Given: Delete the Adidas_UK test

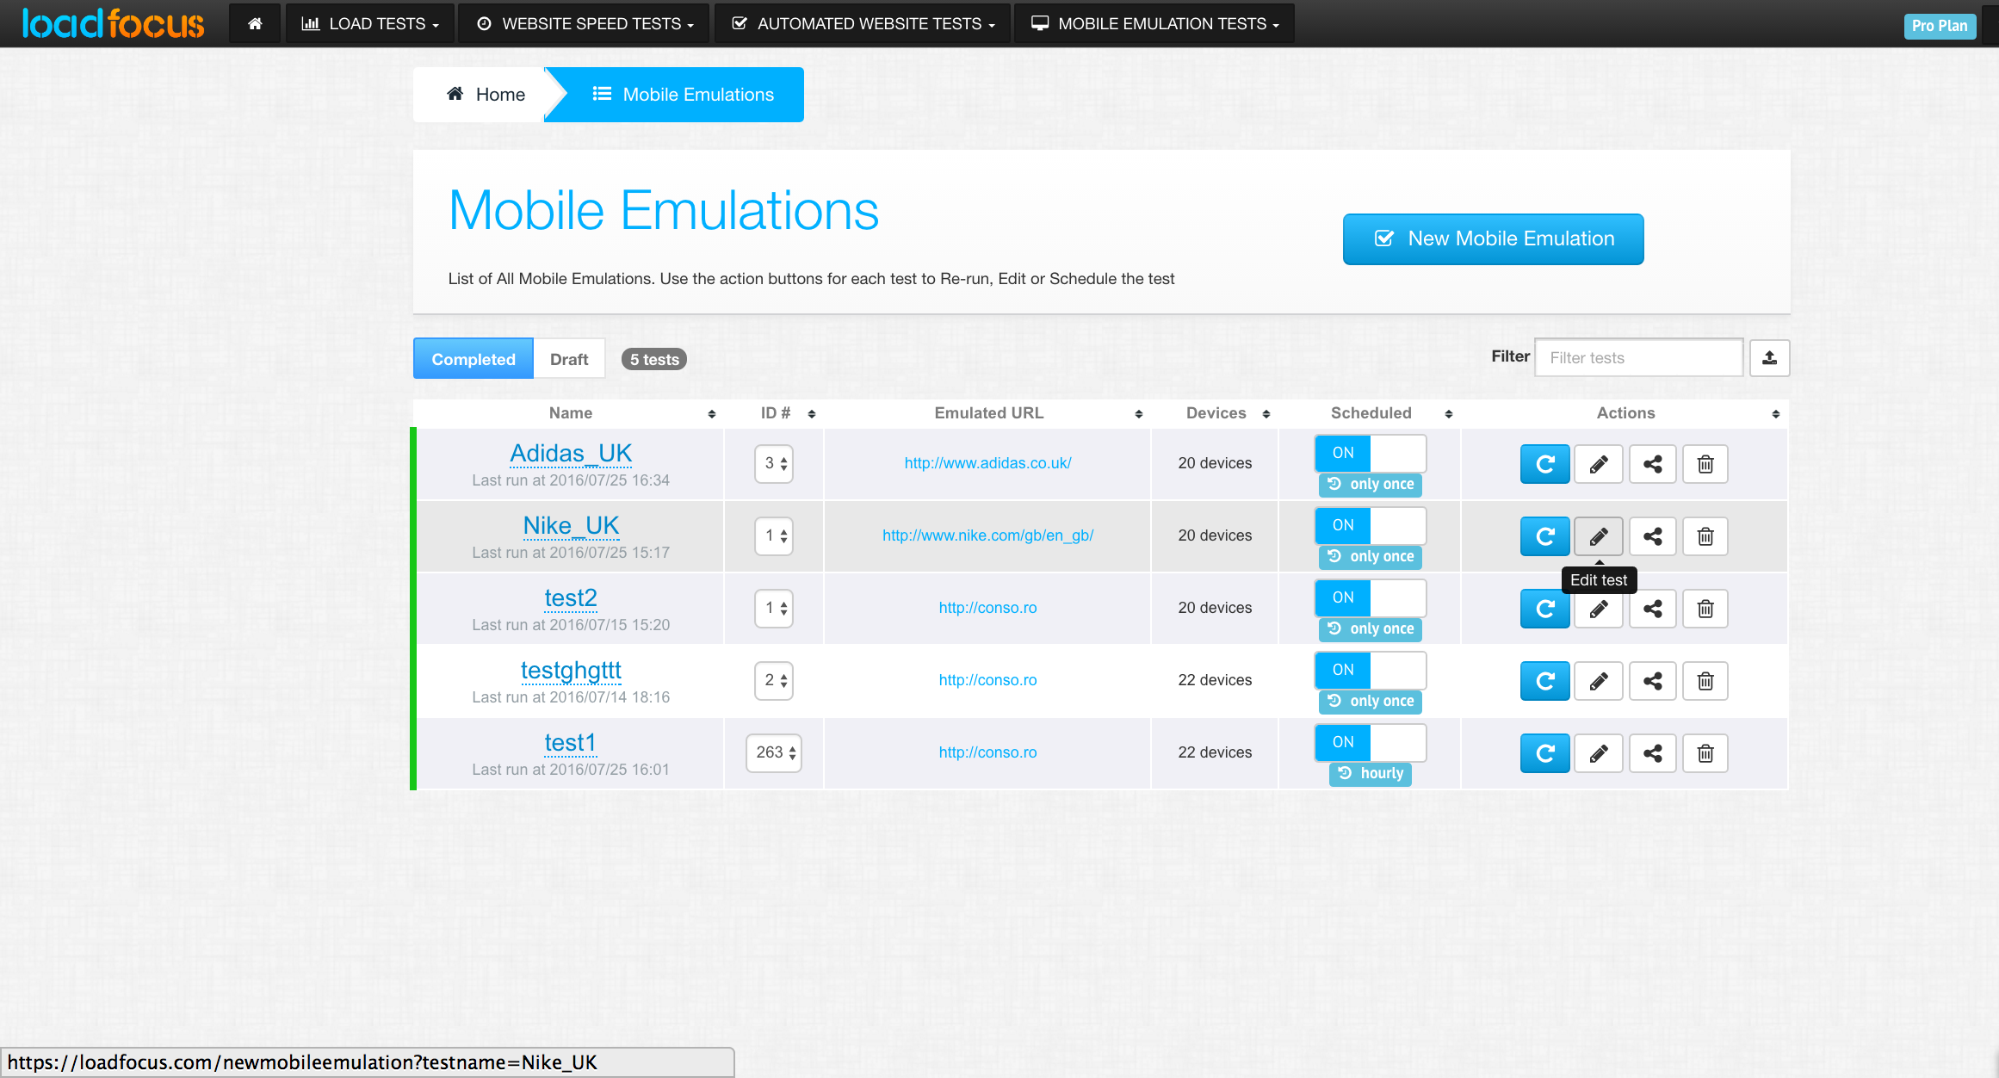Looking at the screenshot, I should tap(1705, 464).
